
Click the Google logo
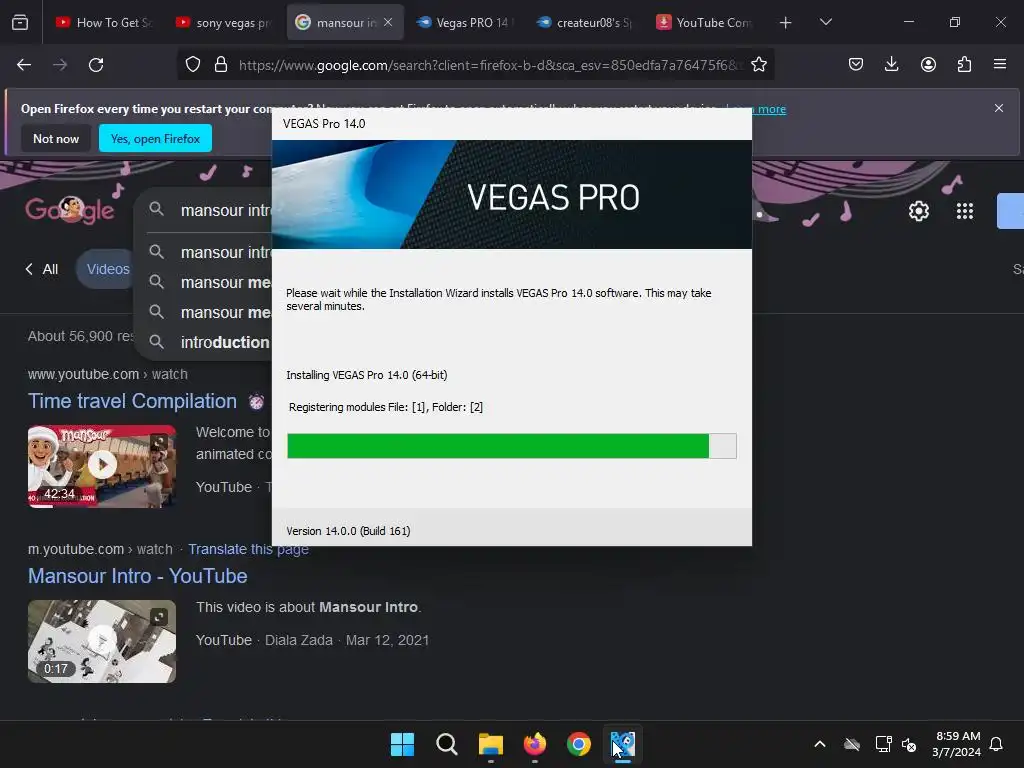click(69, 210)
